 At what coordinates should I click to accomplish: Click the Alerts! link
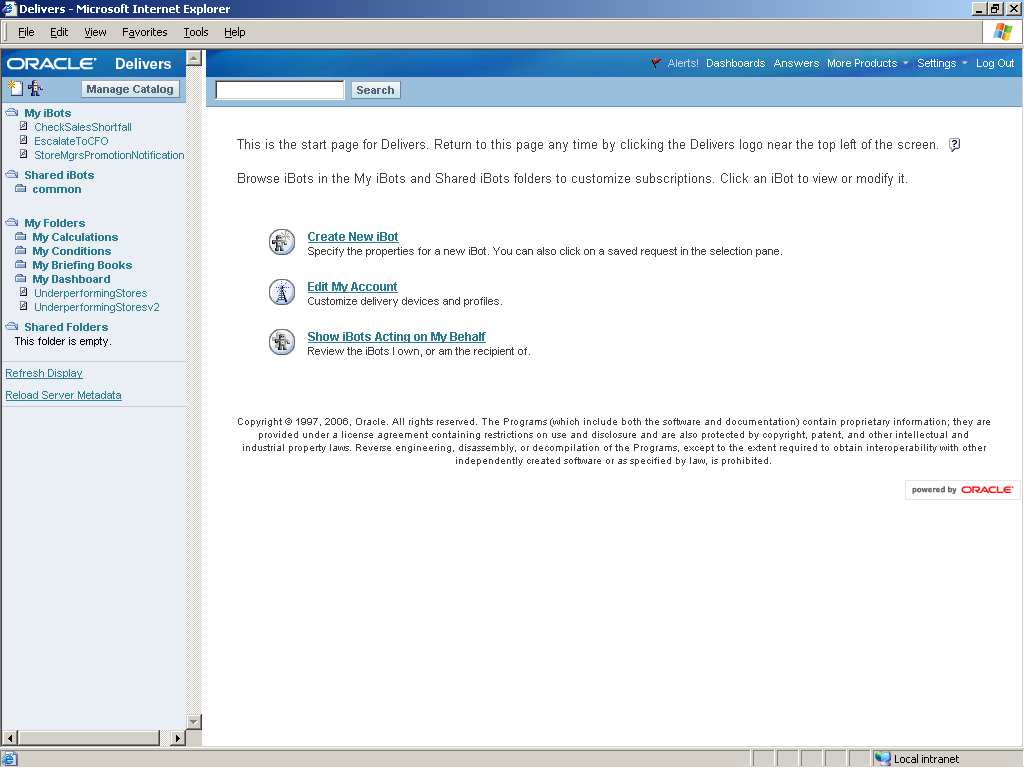pos(683,63)
